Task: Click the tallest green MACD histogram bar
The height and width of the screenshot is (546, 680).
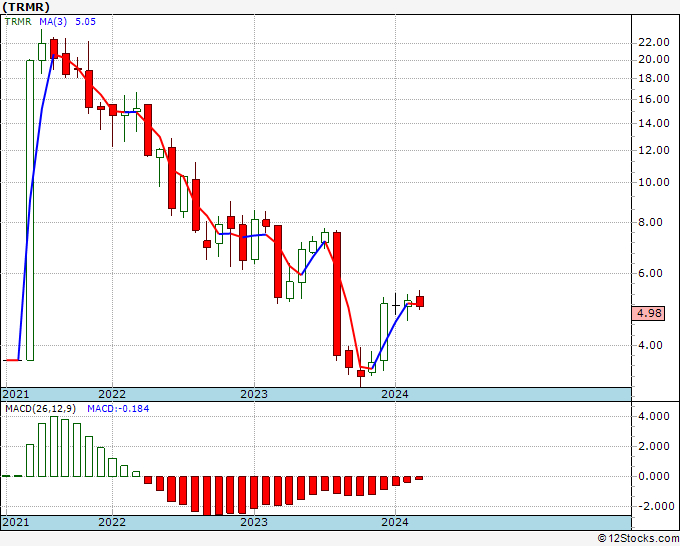Action: (54, 446)
